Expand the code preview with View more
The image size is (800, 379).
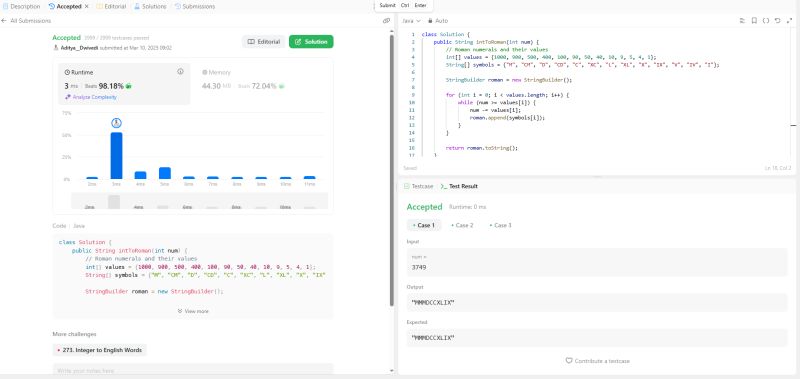[x=193, y=311]
